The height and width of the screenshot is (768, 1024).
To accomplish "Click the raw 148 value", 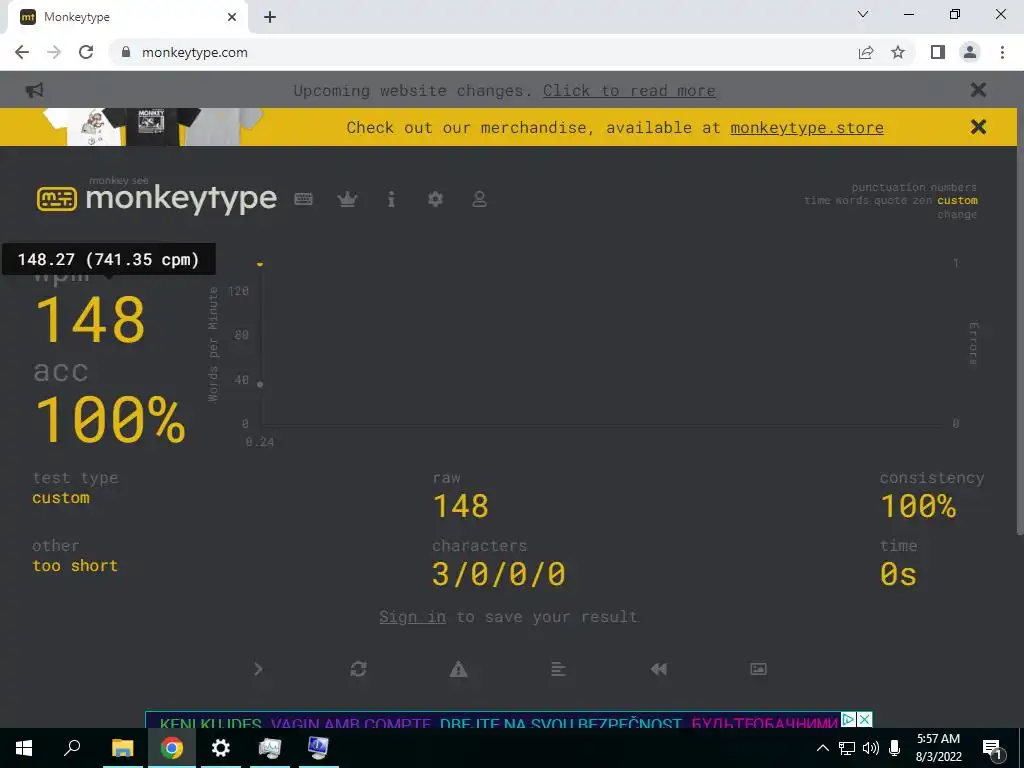I will [x=460, y=506].
